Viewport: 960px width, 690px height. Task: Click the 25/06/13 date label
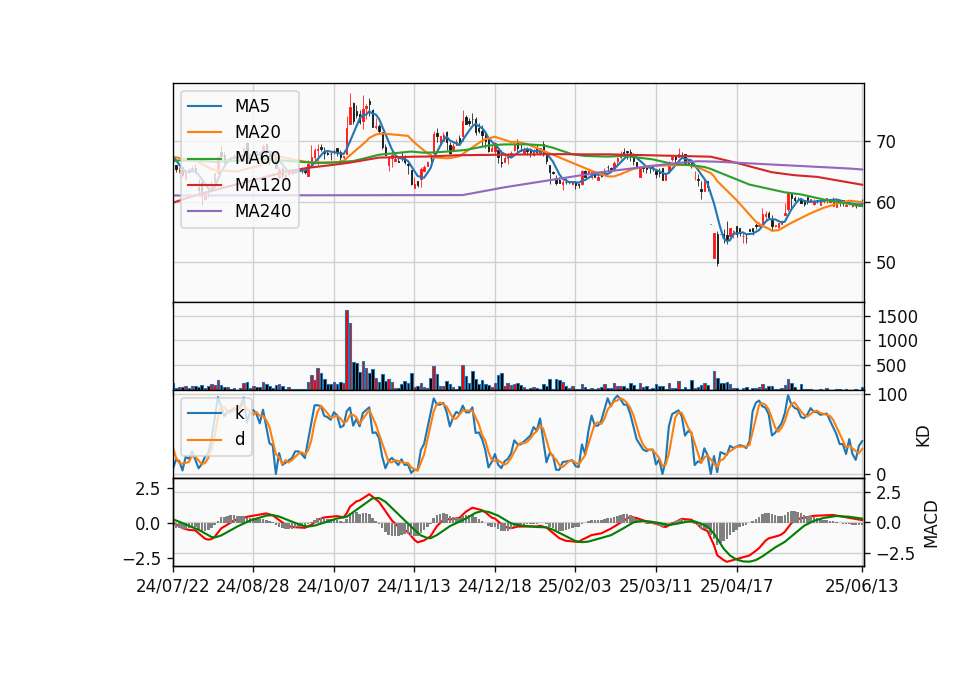tap(862, 586)
